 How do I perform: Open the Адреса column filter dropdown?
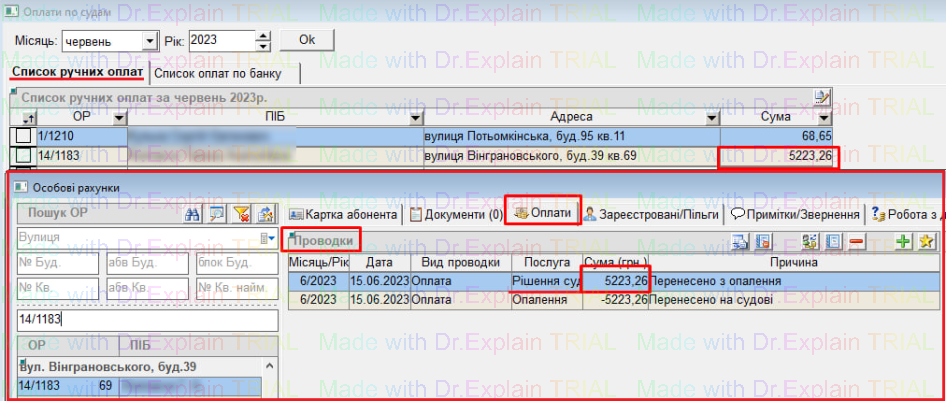(x=712, y=118)
